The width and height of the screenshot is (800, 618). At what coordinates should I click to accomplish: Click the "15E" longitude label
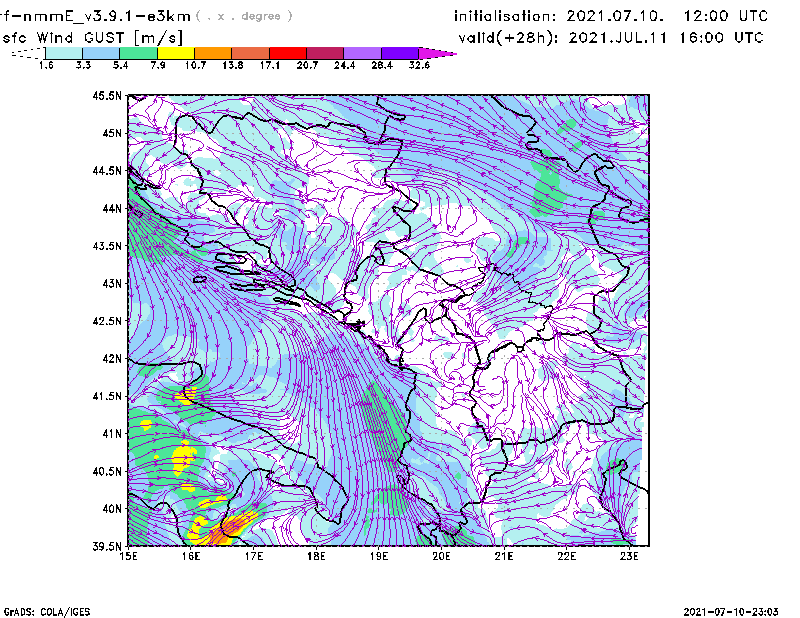coord(128,556)
